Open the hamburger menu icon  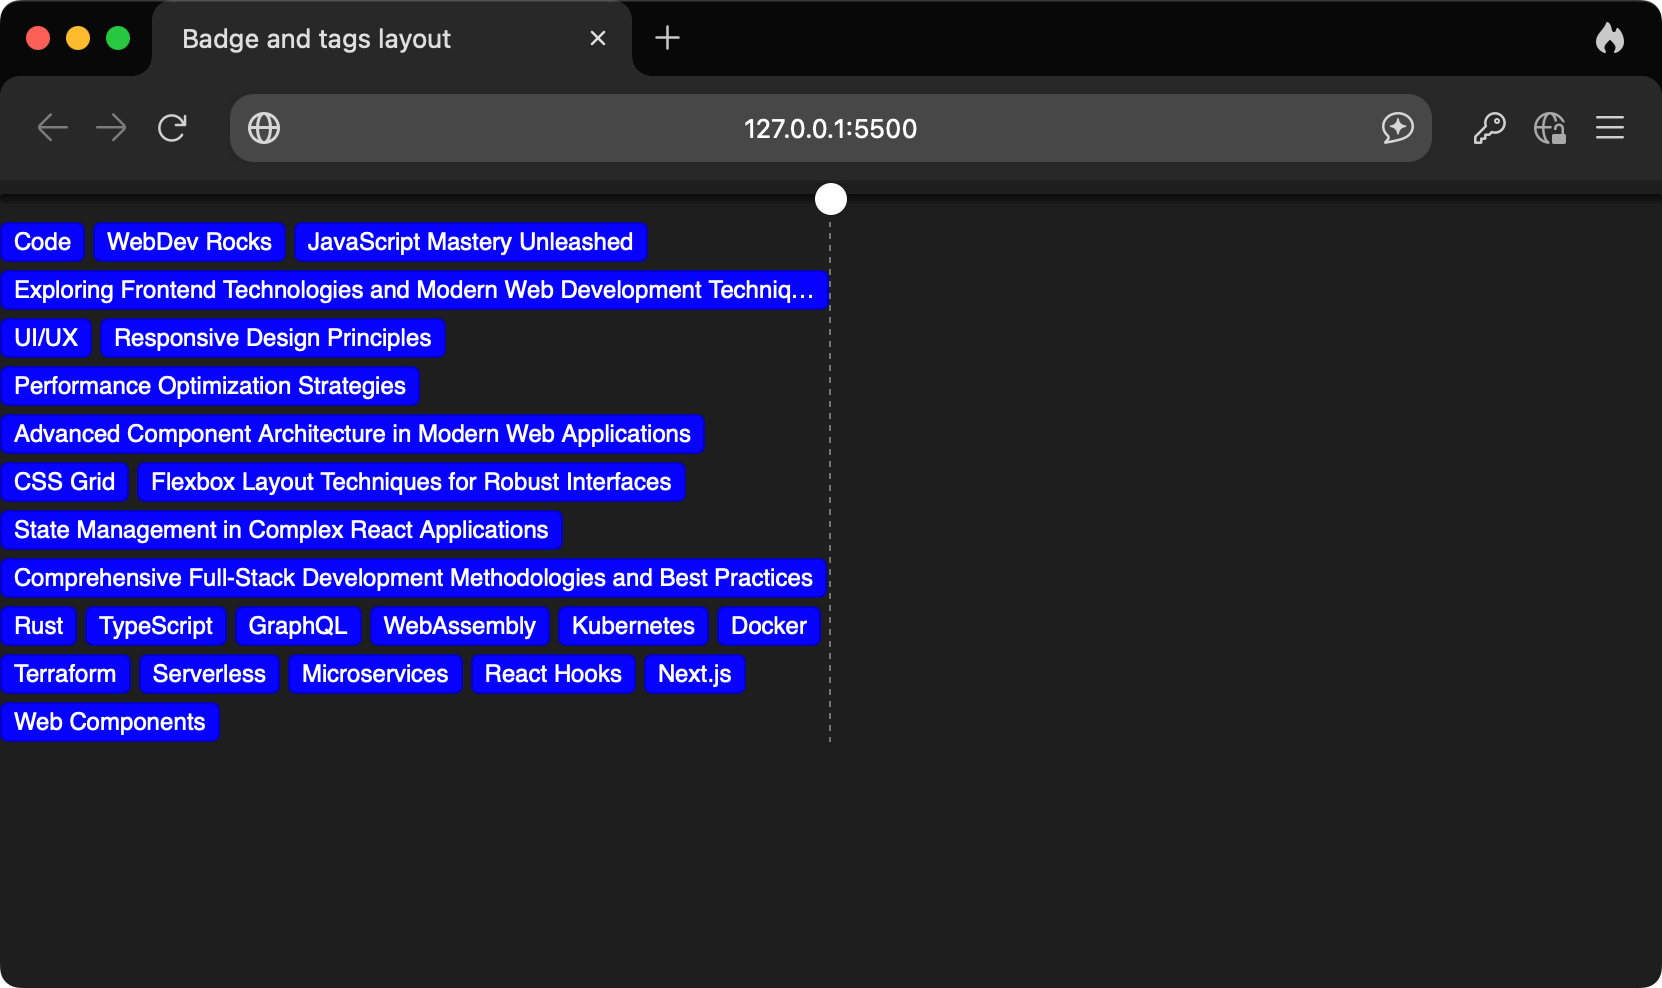click(1610, 128)
